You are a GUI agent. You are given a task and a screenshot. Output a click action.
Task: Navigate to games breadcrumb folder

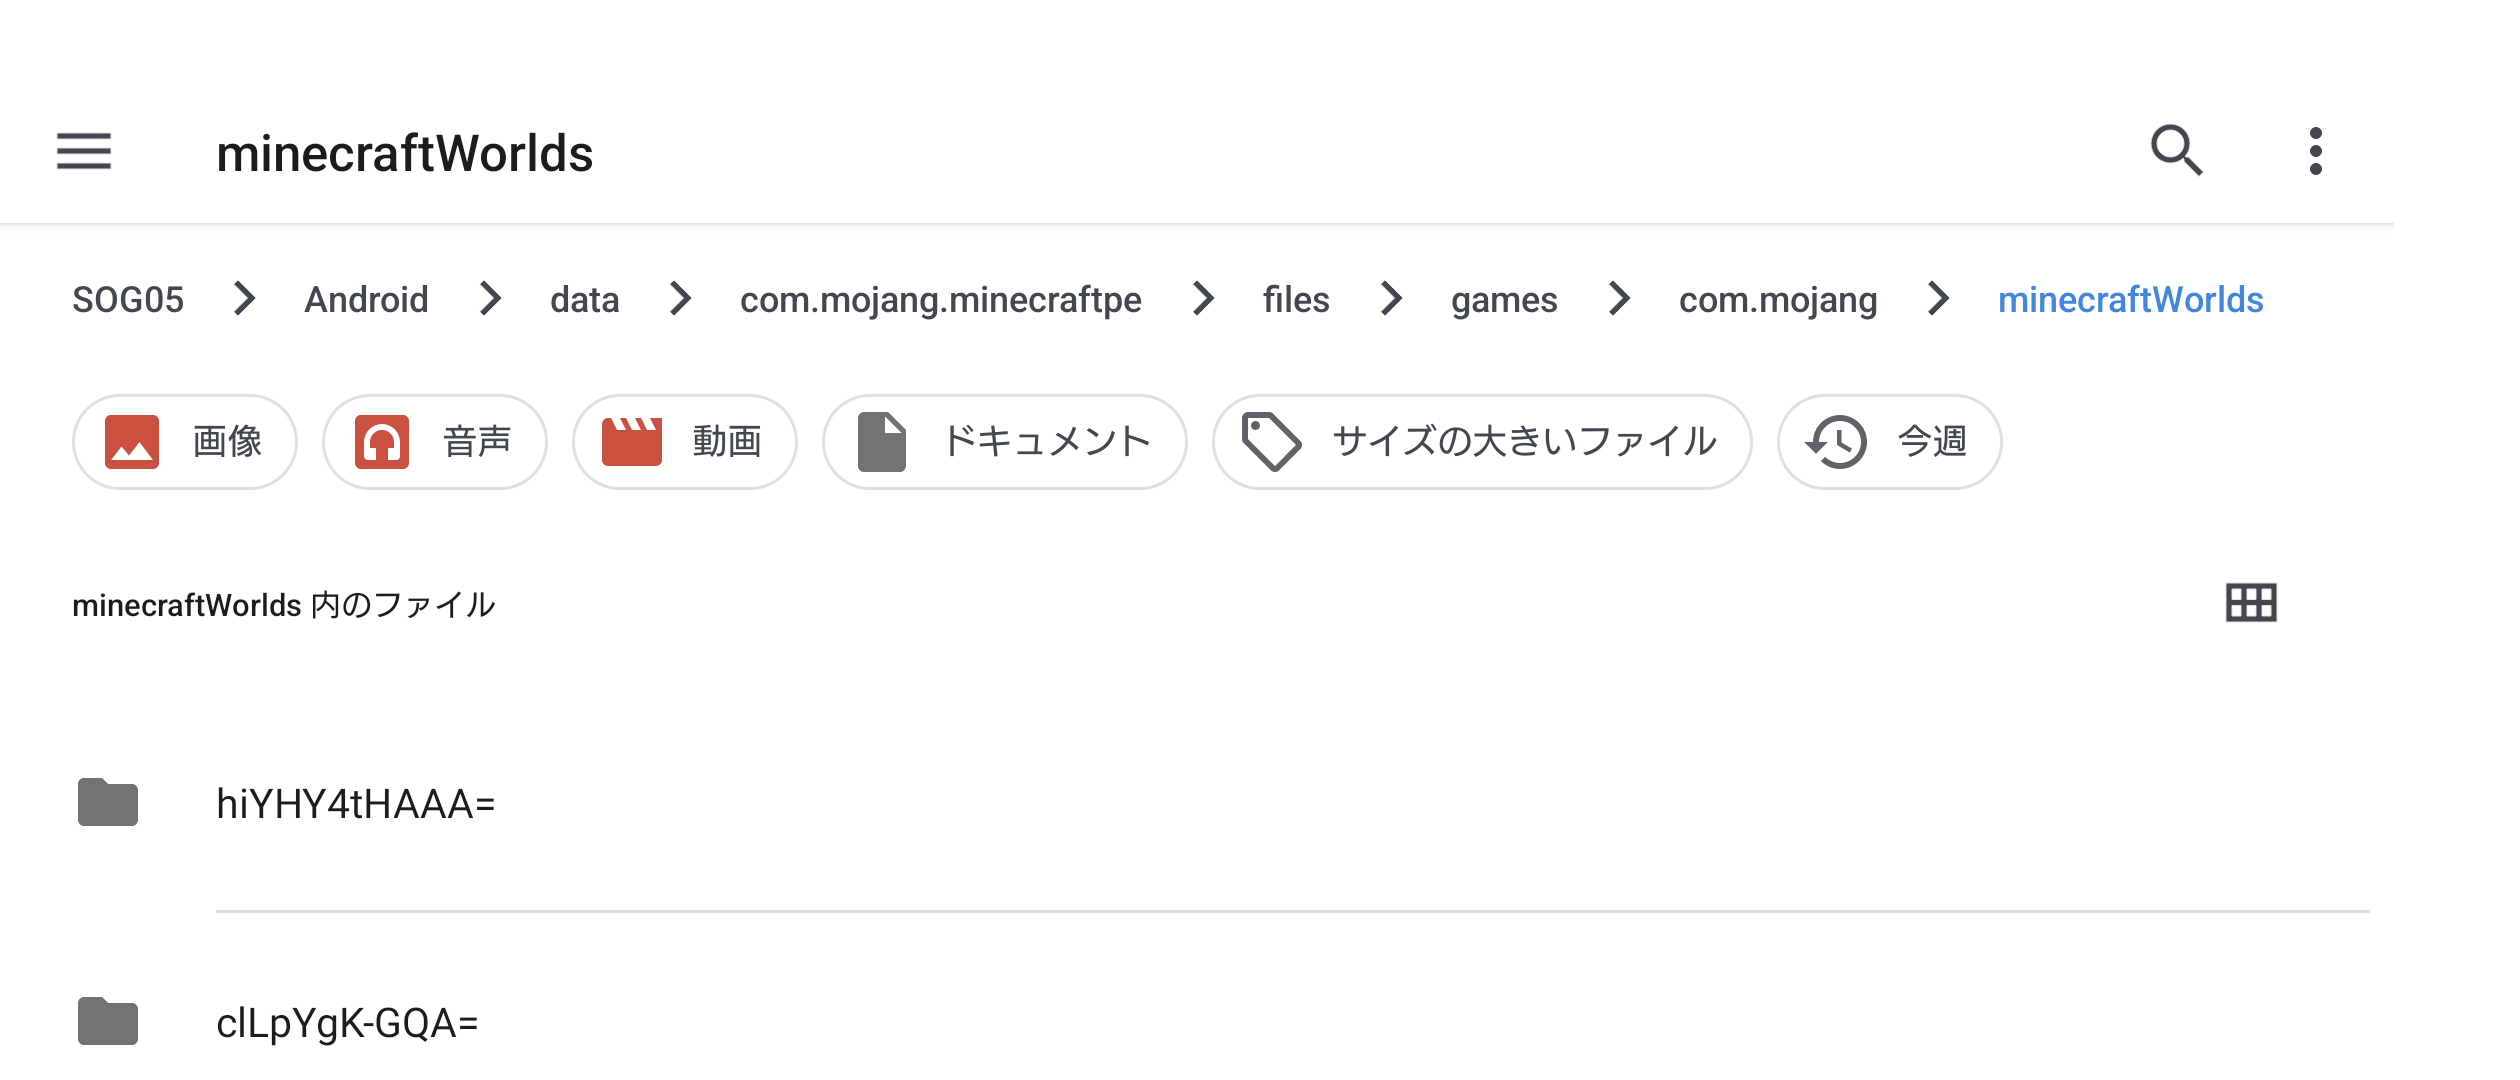[1504, 300]
